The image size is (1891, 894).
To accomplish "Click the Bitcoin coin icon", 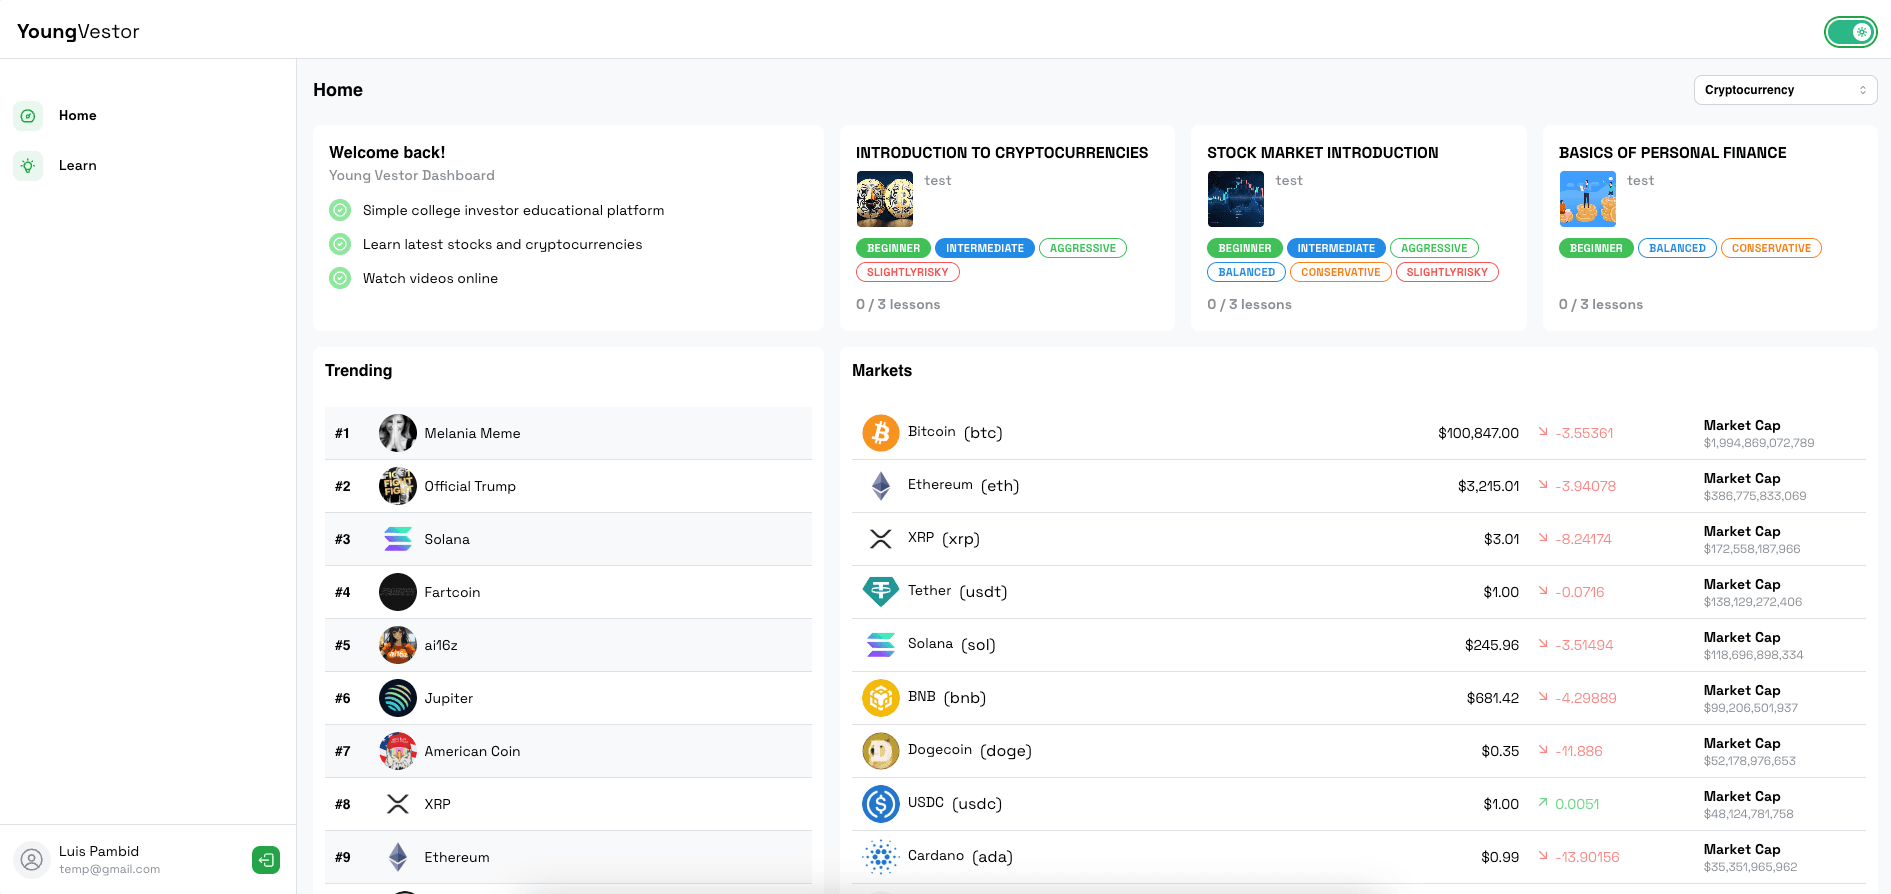I will pos(880,433).
